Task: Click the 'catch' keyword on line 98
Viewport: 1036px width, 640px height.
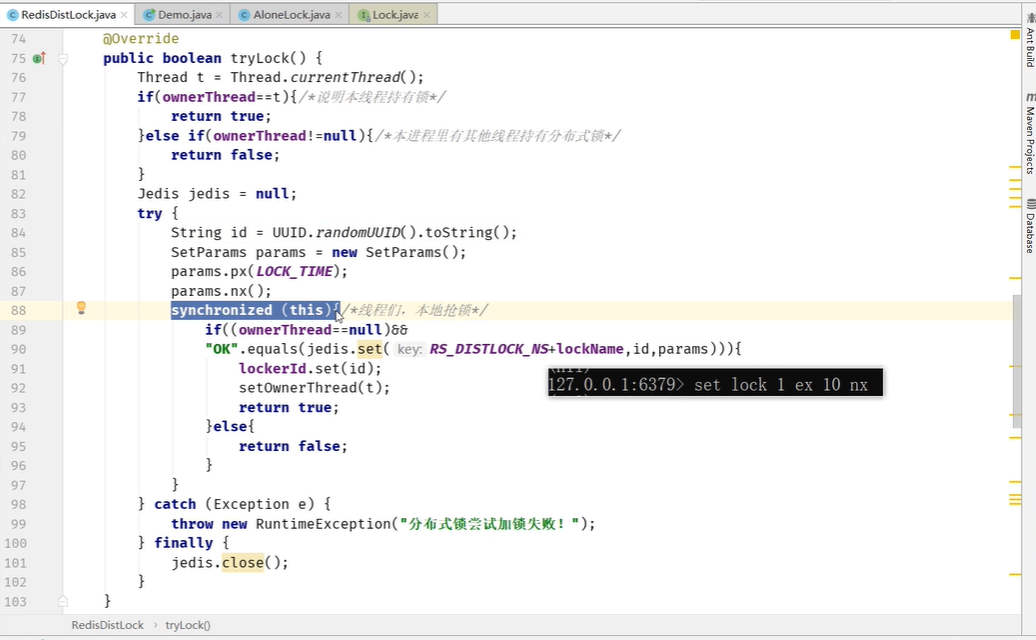Action: pos(175,505)
